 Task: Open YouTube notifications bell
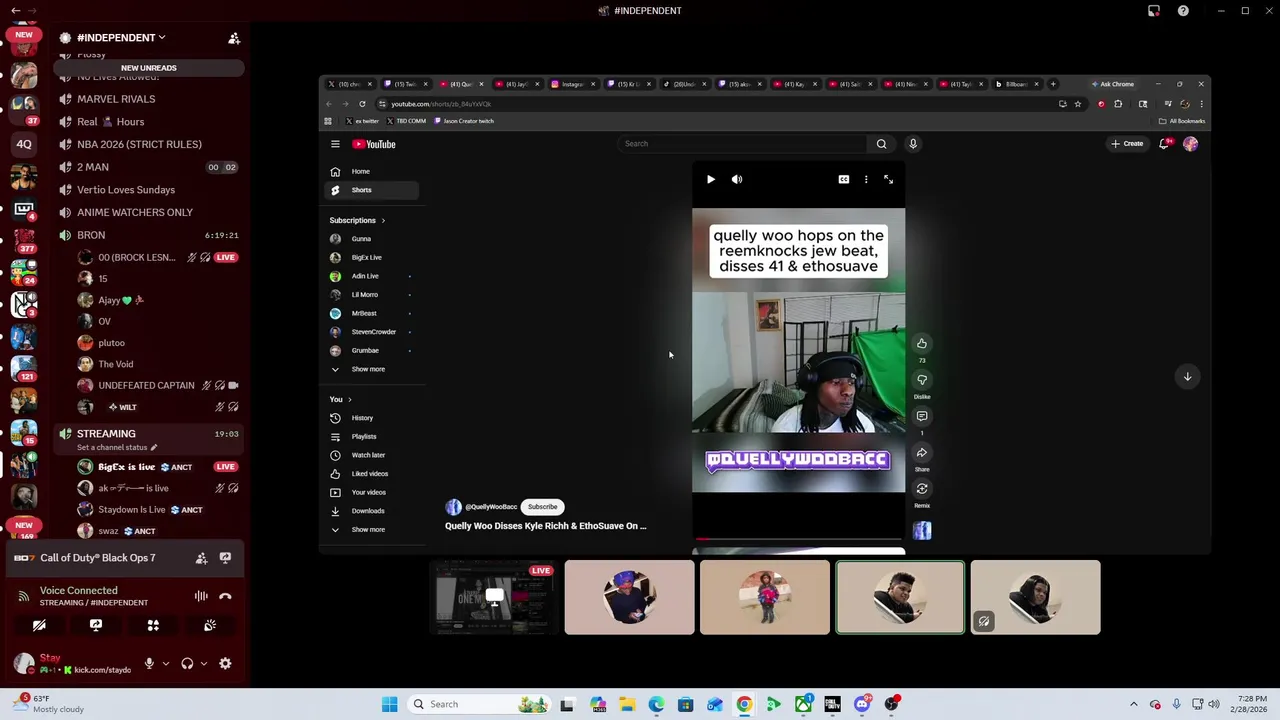(x=1164, y=144)
